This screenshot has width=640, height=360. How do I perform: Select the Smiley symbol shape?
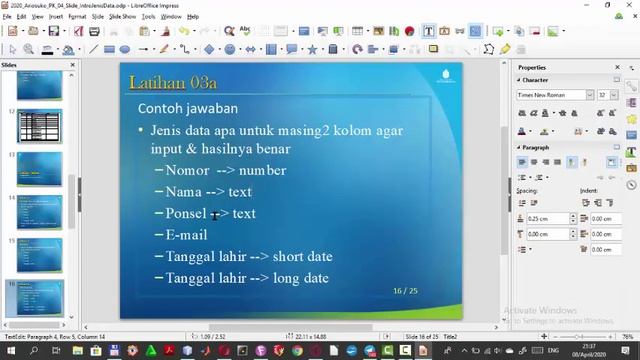point(230,49)
